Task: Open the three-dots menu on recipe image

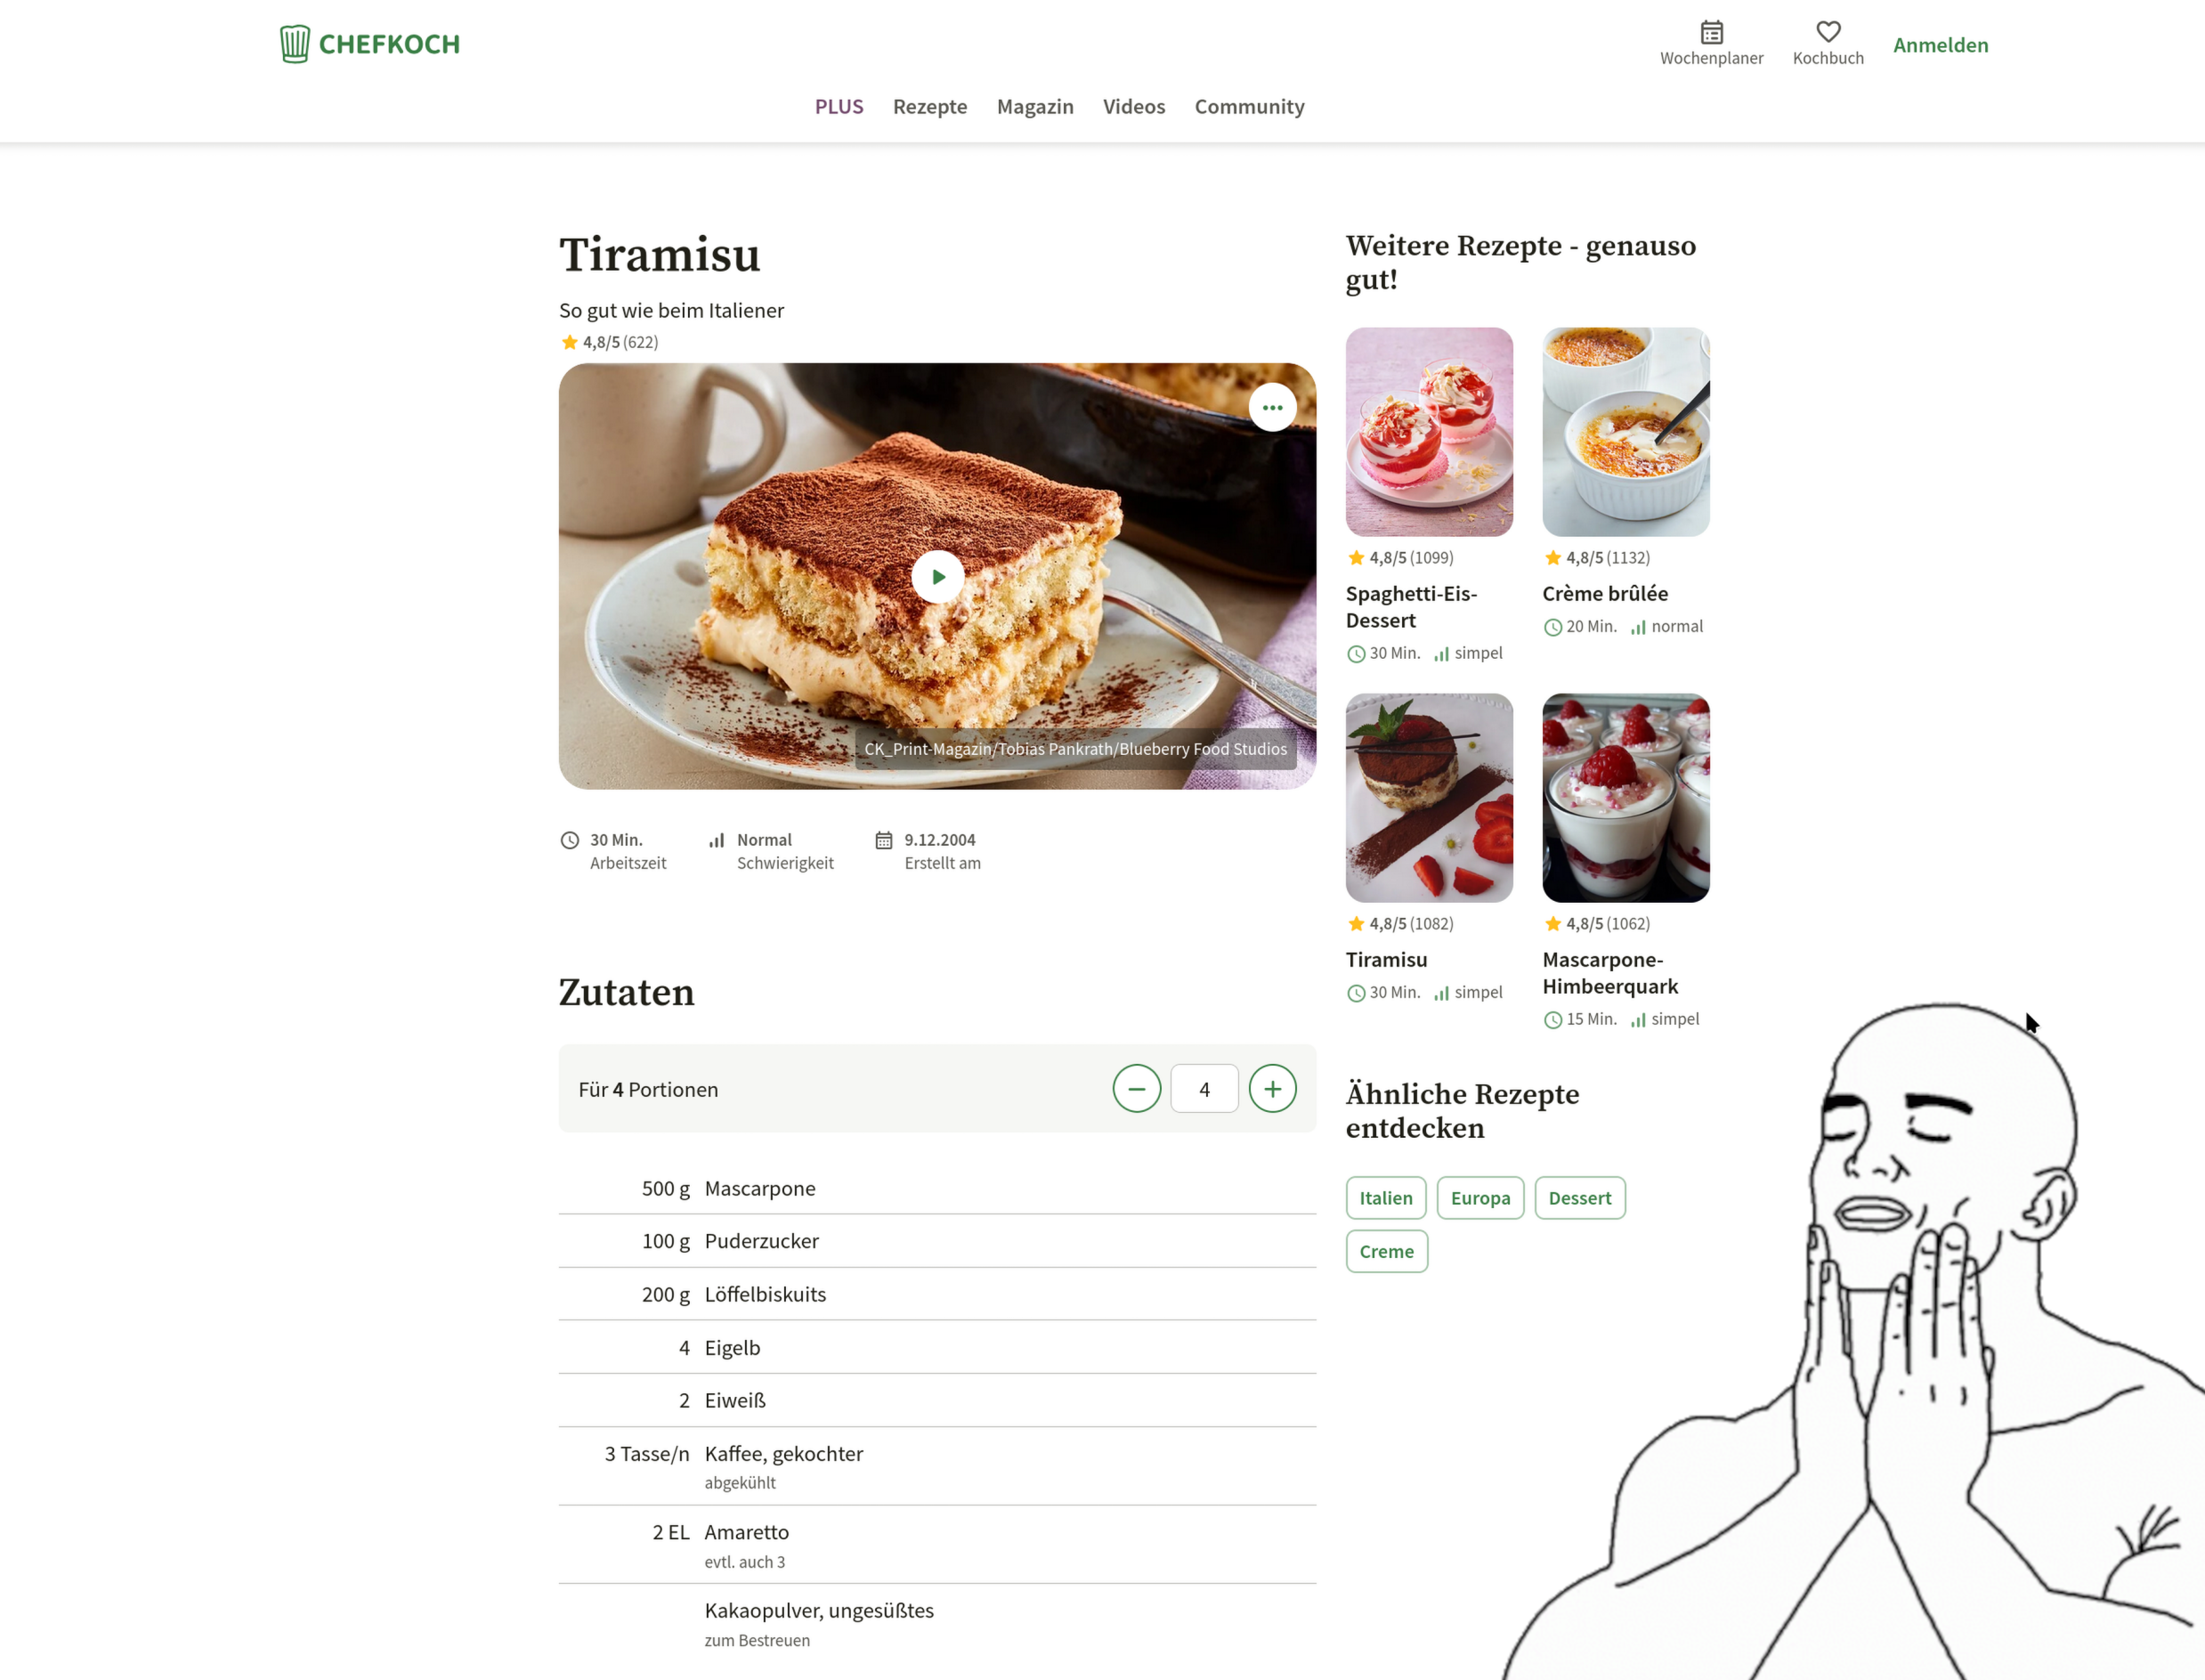Action: point(1272,408)
